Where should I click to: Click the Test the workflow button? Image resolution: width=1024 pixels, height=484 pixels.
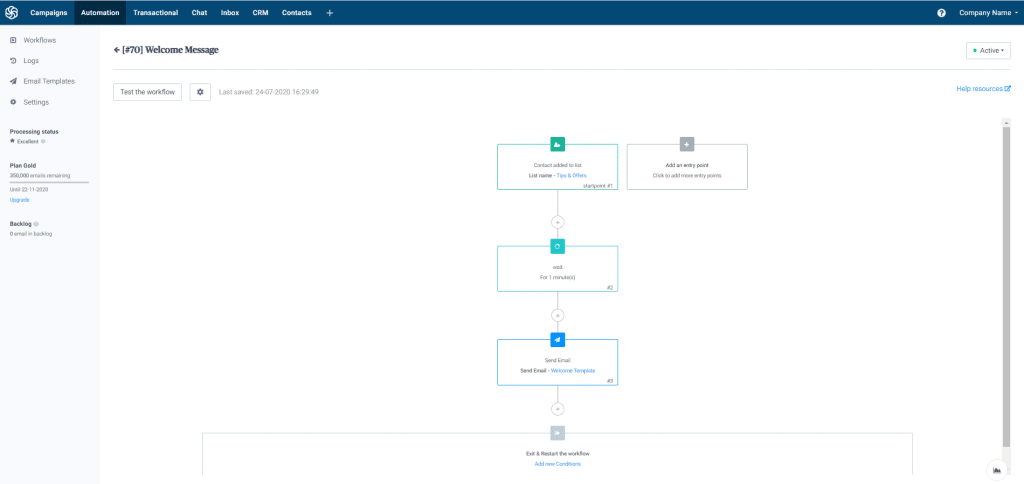point(147,92)
